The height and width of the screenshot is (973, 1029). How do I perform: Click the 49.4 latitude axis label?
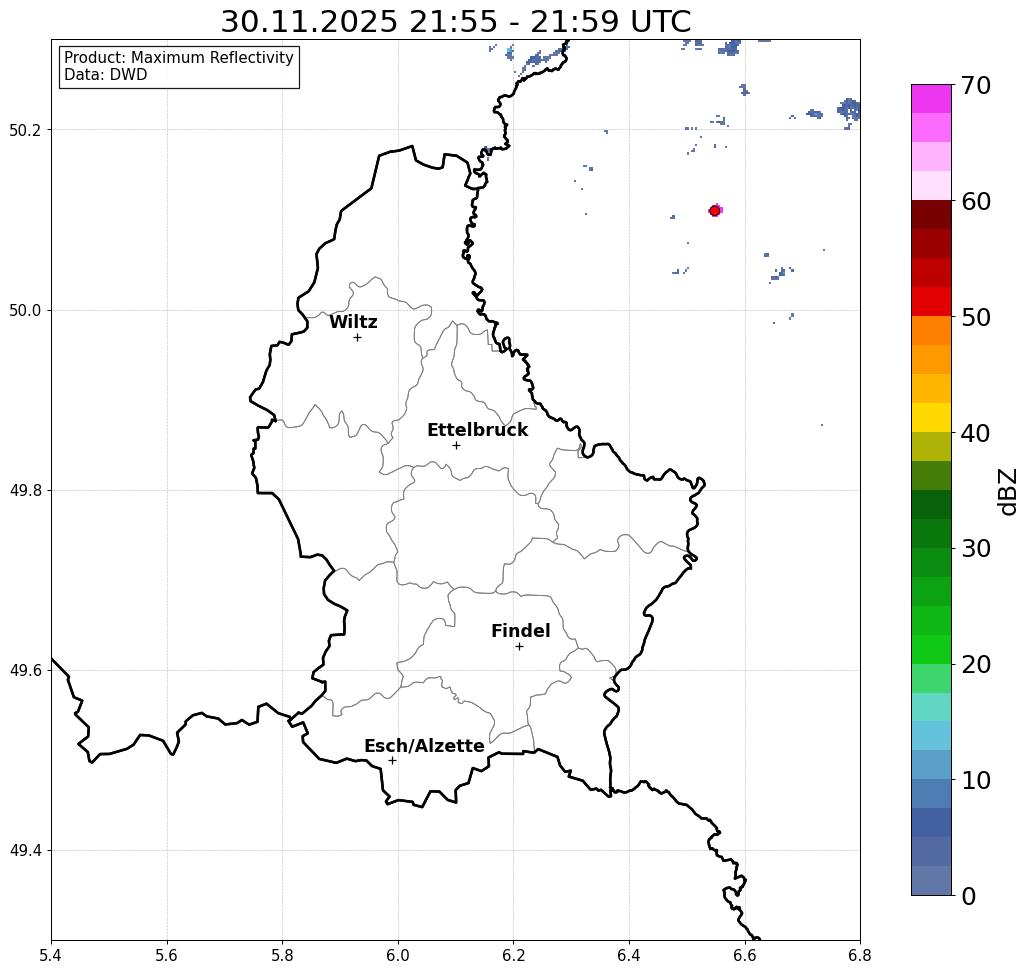coord(25,851)
